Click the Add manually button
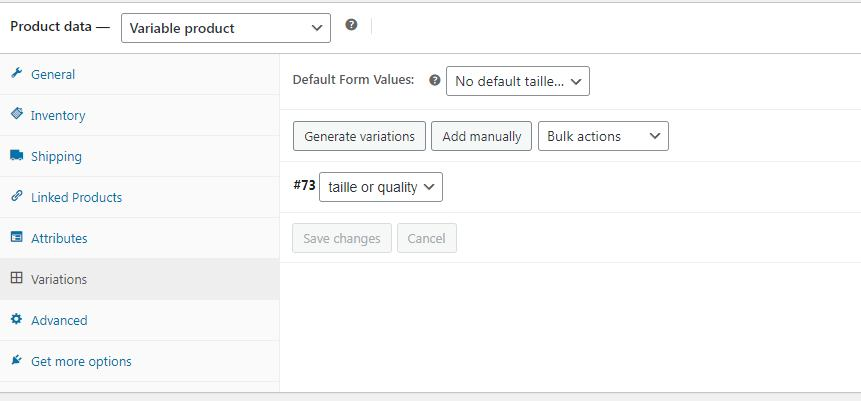The image size is (861, 401). pos(481,136)
